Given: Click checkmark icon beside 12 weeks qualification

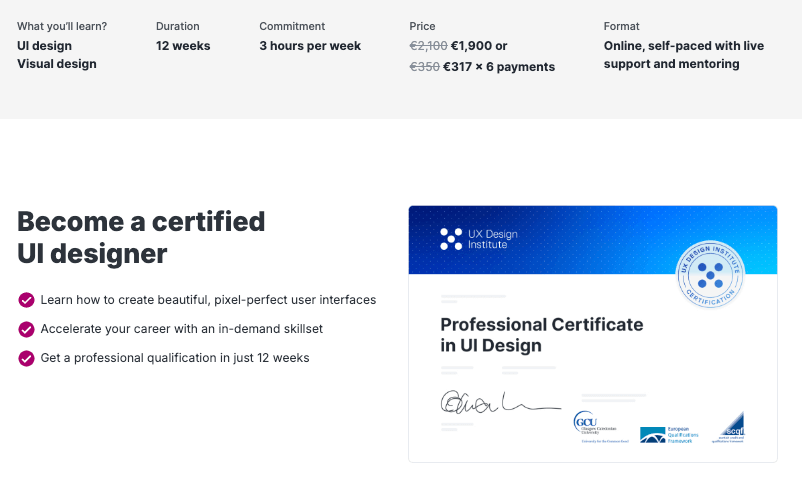Looking at the screenshot, I should pyautogui.click(x=26, y=358).
